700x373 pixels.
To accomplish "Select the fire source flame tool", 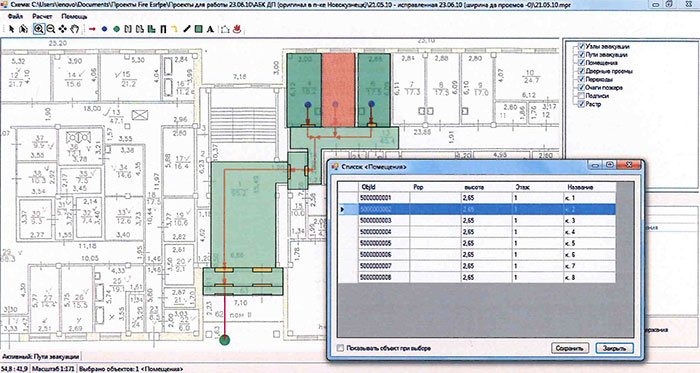I will pyautogui.click(x=238, y=29).
